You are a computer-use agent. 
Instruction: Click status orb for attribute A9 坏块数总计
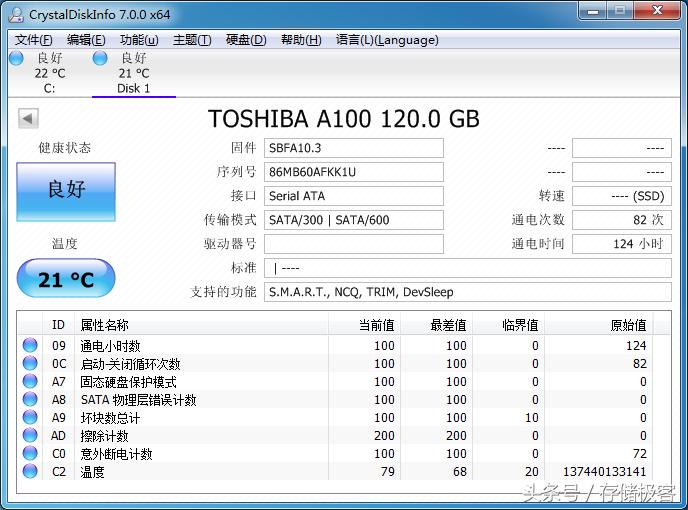pyautogui.click(x=30, y=418)
